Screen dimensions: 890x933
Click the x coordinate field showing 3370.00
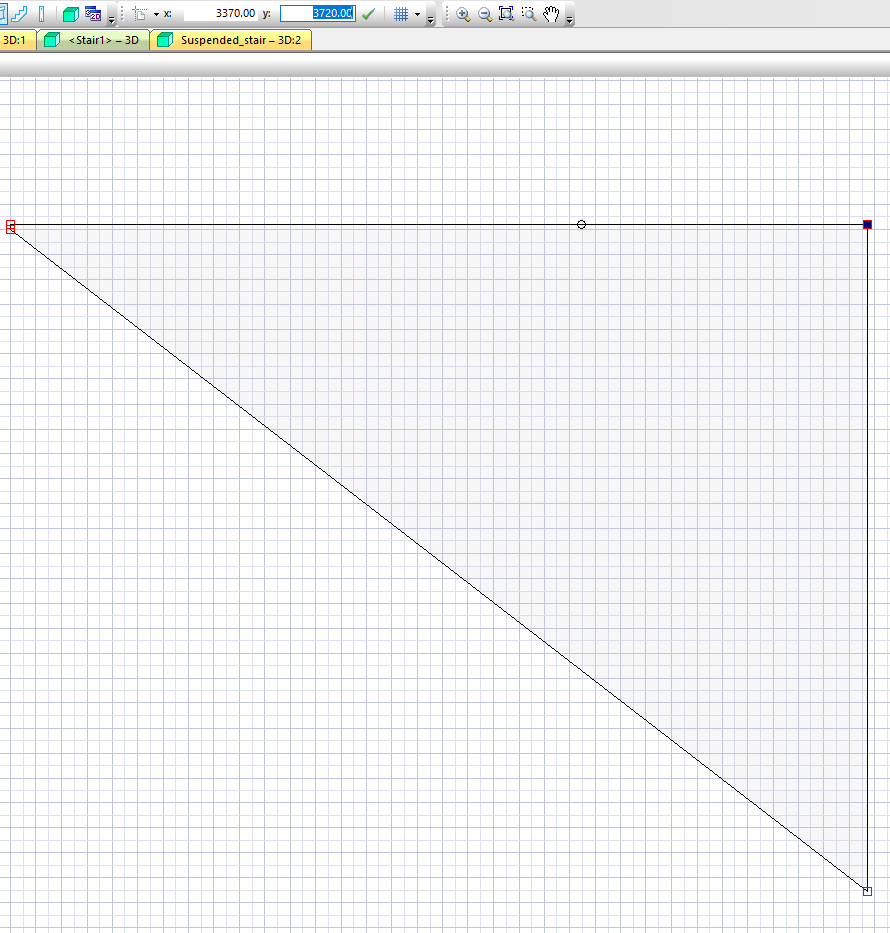pos(221,13)
